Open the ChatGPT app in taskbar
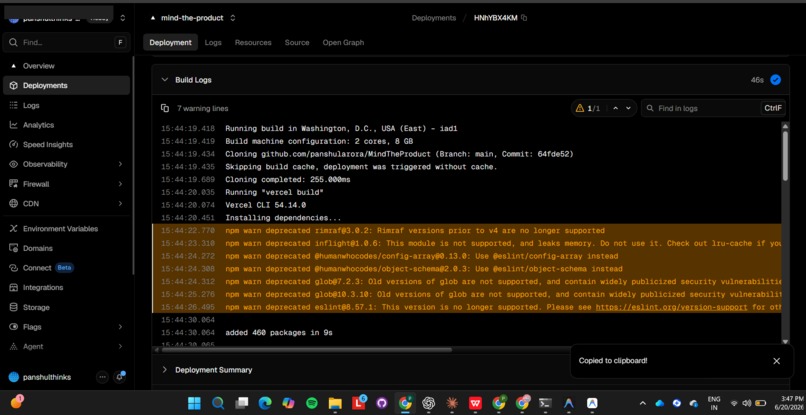 point(429,403)
